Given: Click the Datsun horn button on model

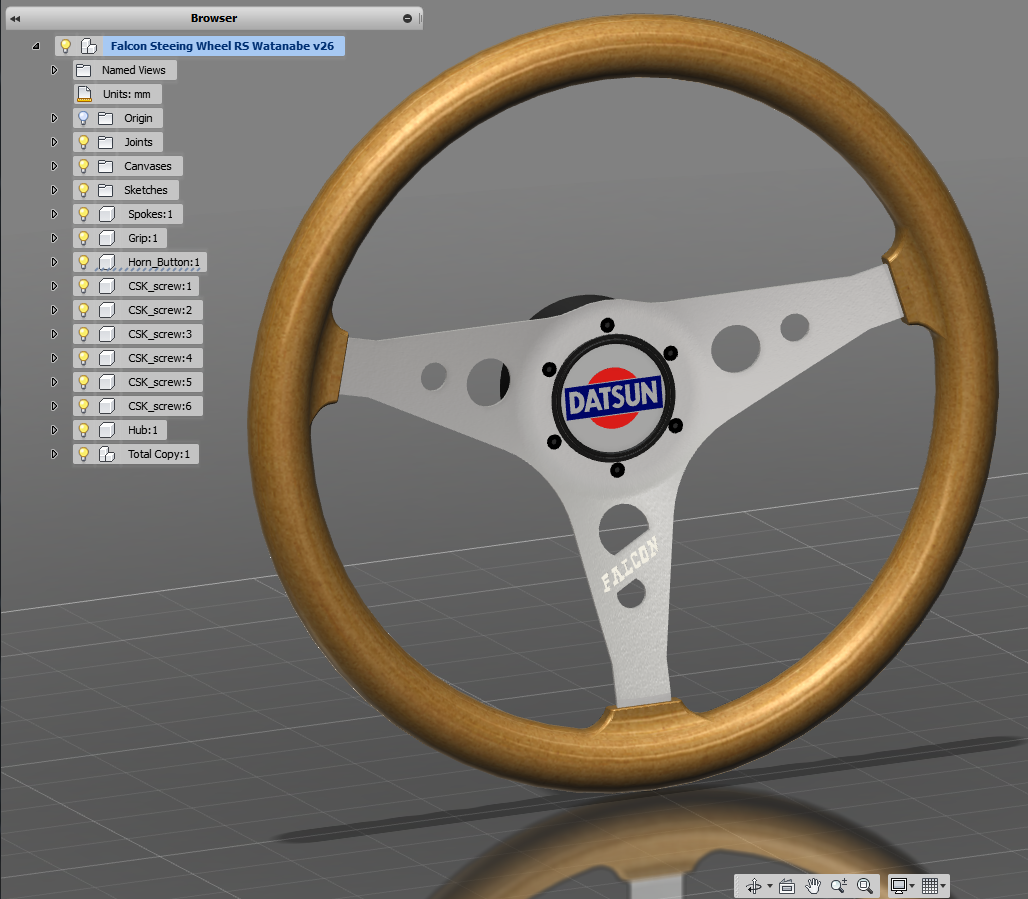Looking at the screenshot, I should [x=614, y=398].
